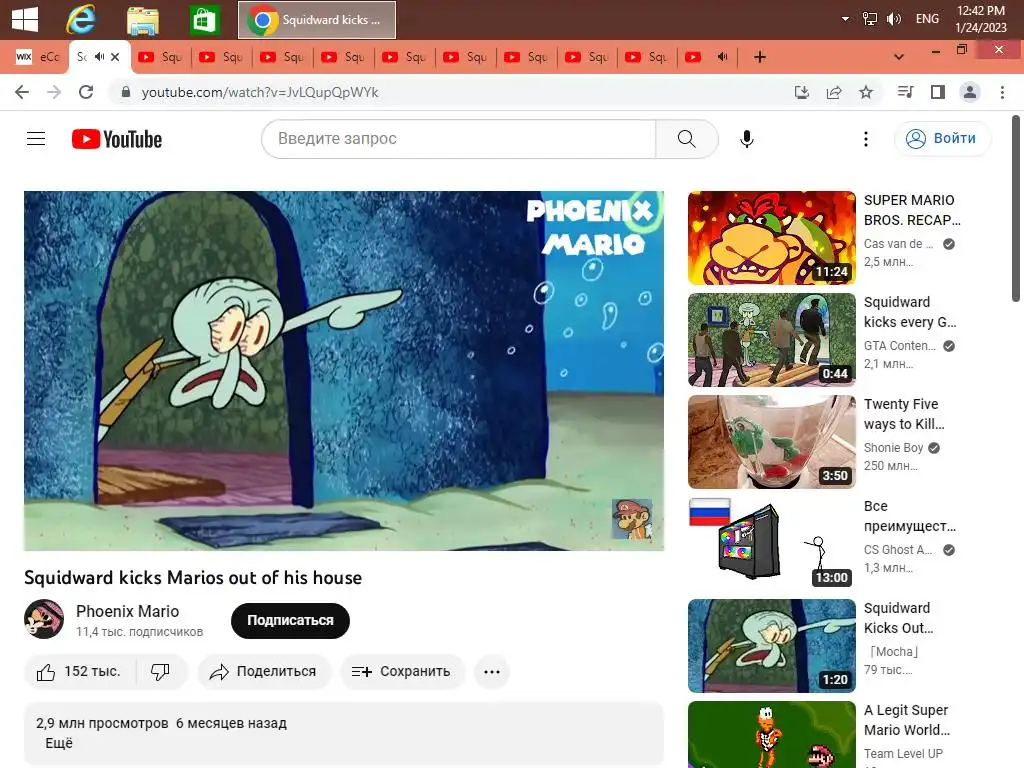This screenshot has width=1024, height=768.
Task: Open the Windows Start menu
Action: pyautogui.click(x=25, y=20)
